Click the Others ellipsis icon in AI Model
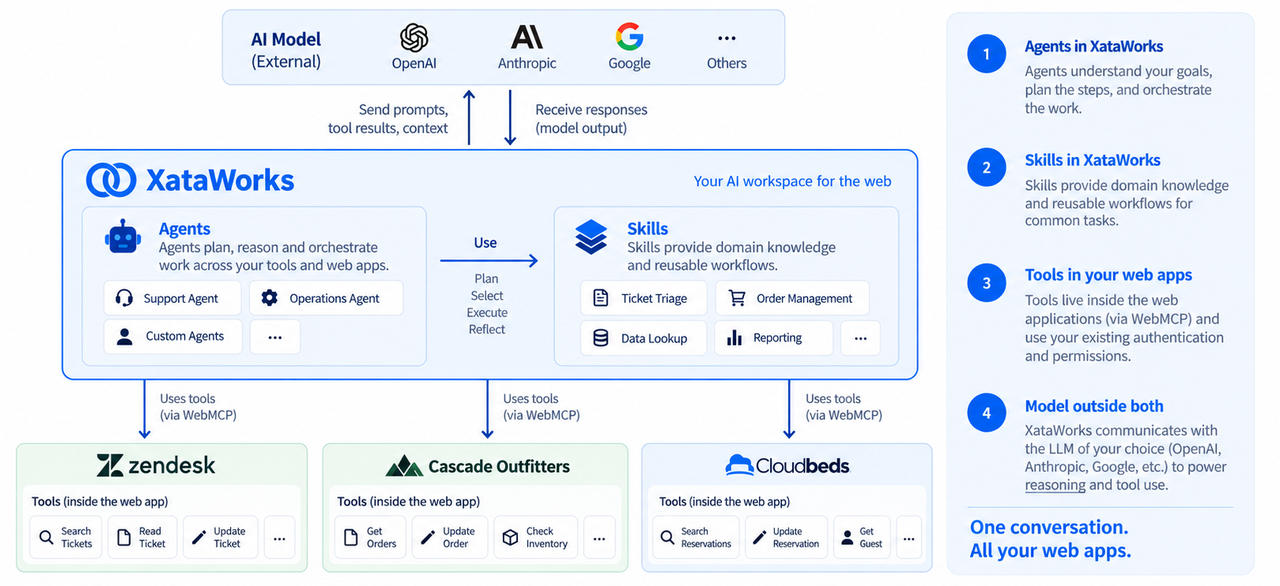The image size is (1280, 586). 727,39
